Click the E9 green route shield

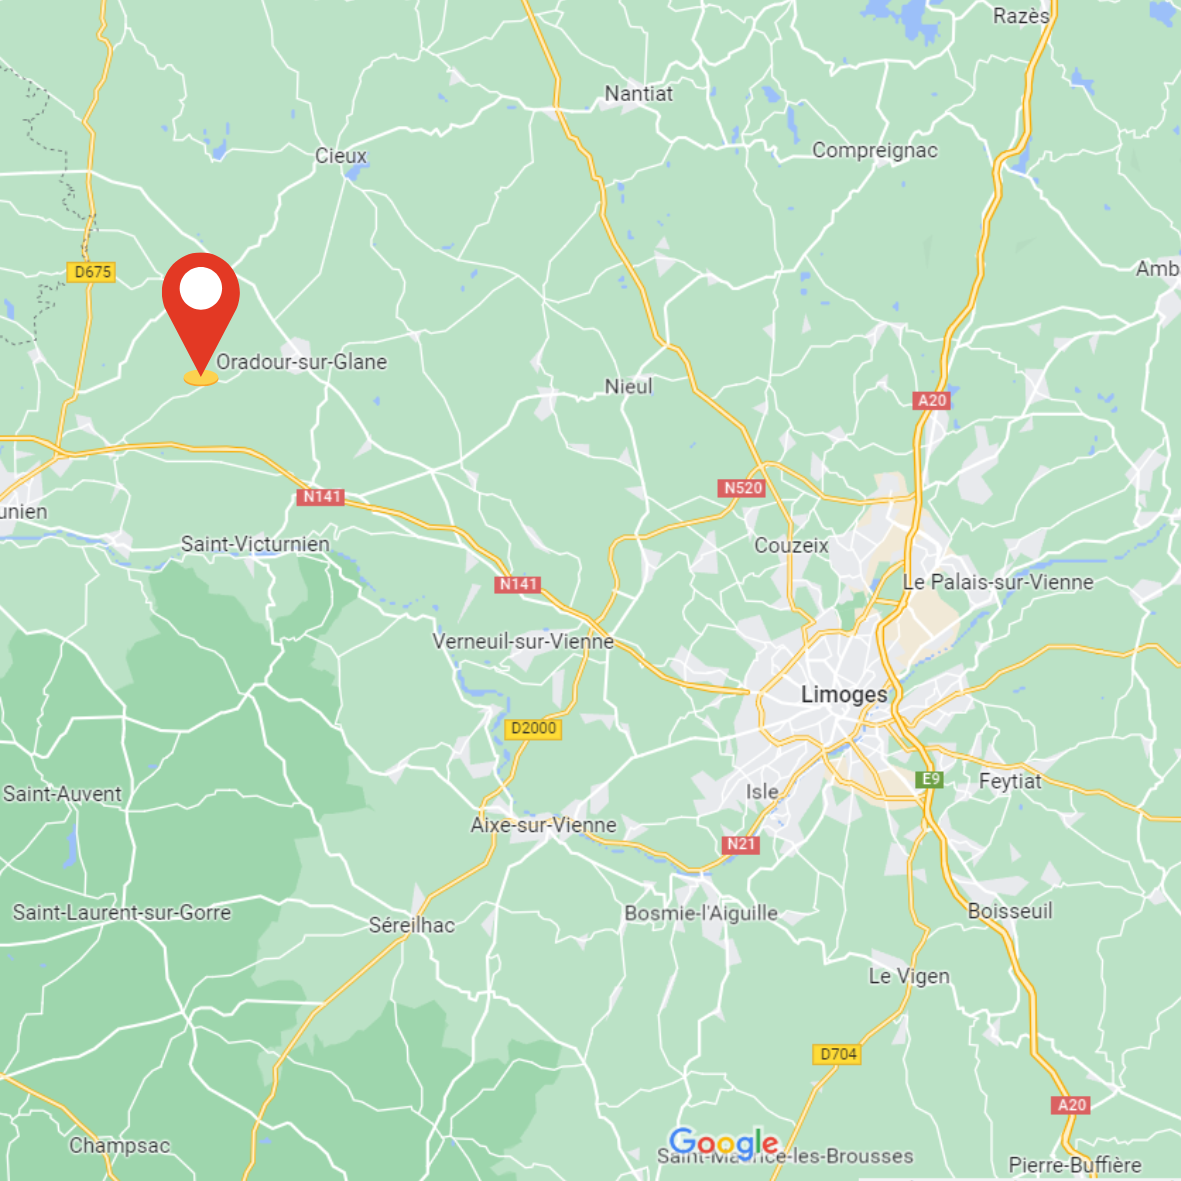click(x=930, y=779)
